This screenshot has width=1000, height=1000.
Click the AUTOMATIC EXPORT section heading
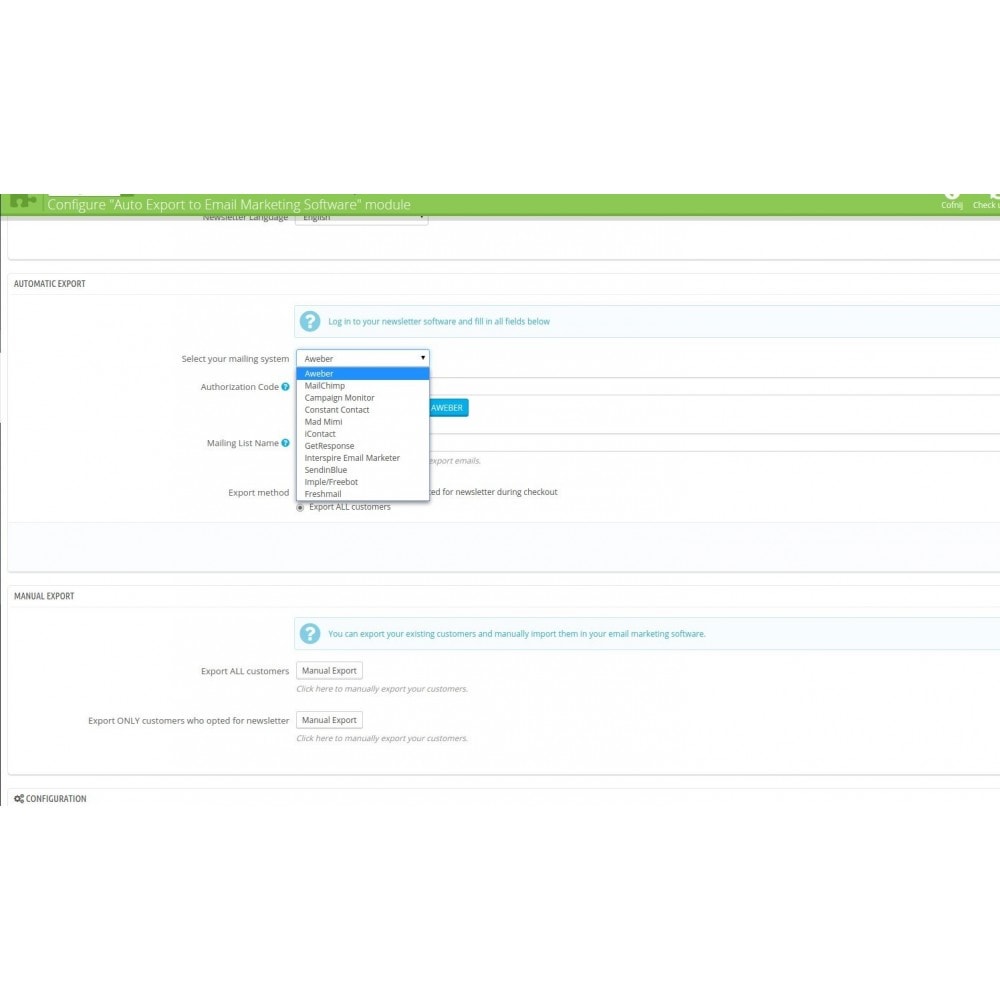(50, 284)
